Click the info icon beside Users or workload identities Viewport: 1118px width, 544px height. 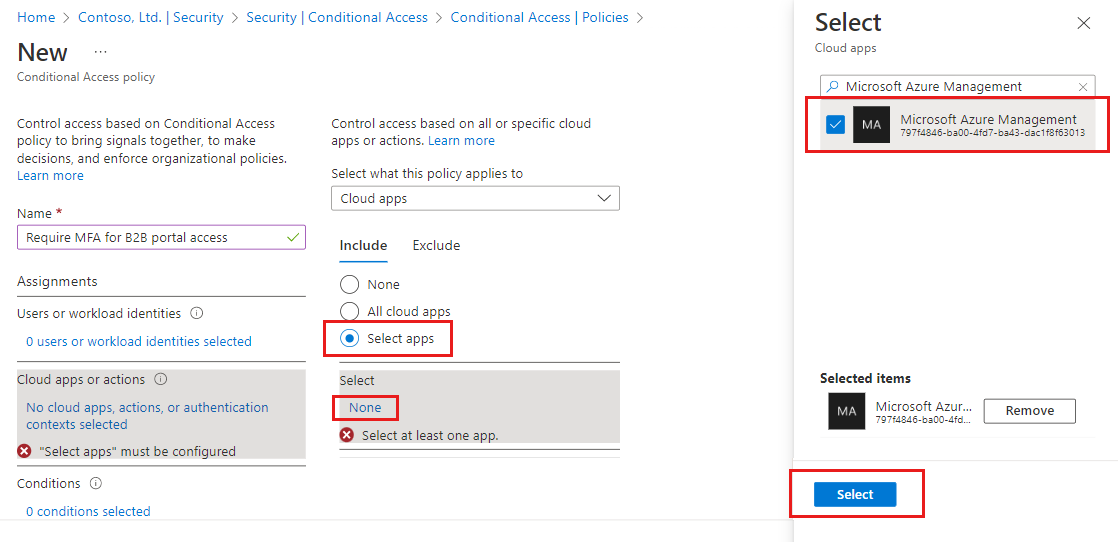(x=198, y=313)
